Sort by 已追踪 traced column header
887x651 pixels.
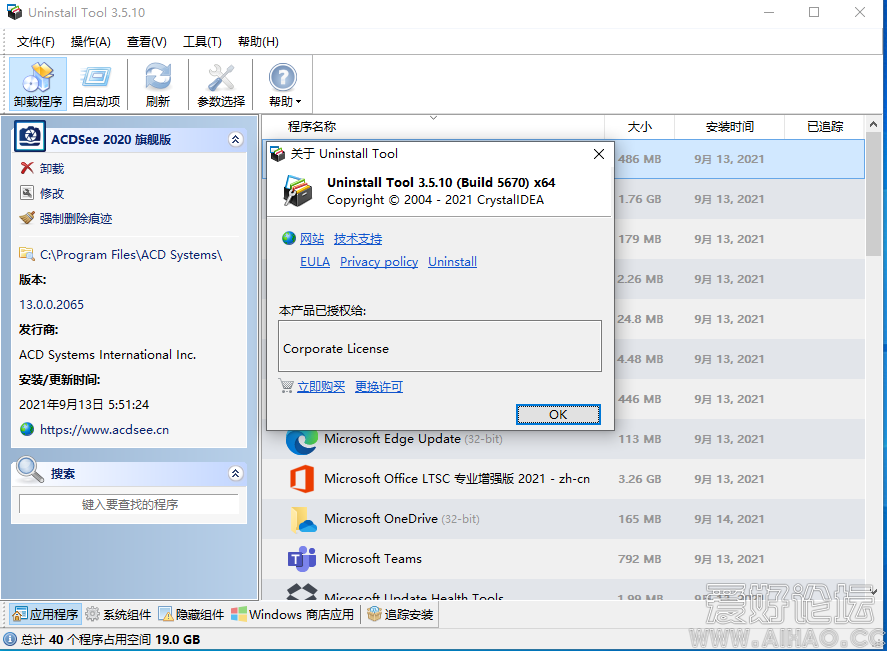coord(824,127)
